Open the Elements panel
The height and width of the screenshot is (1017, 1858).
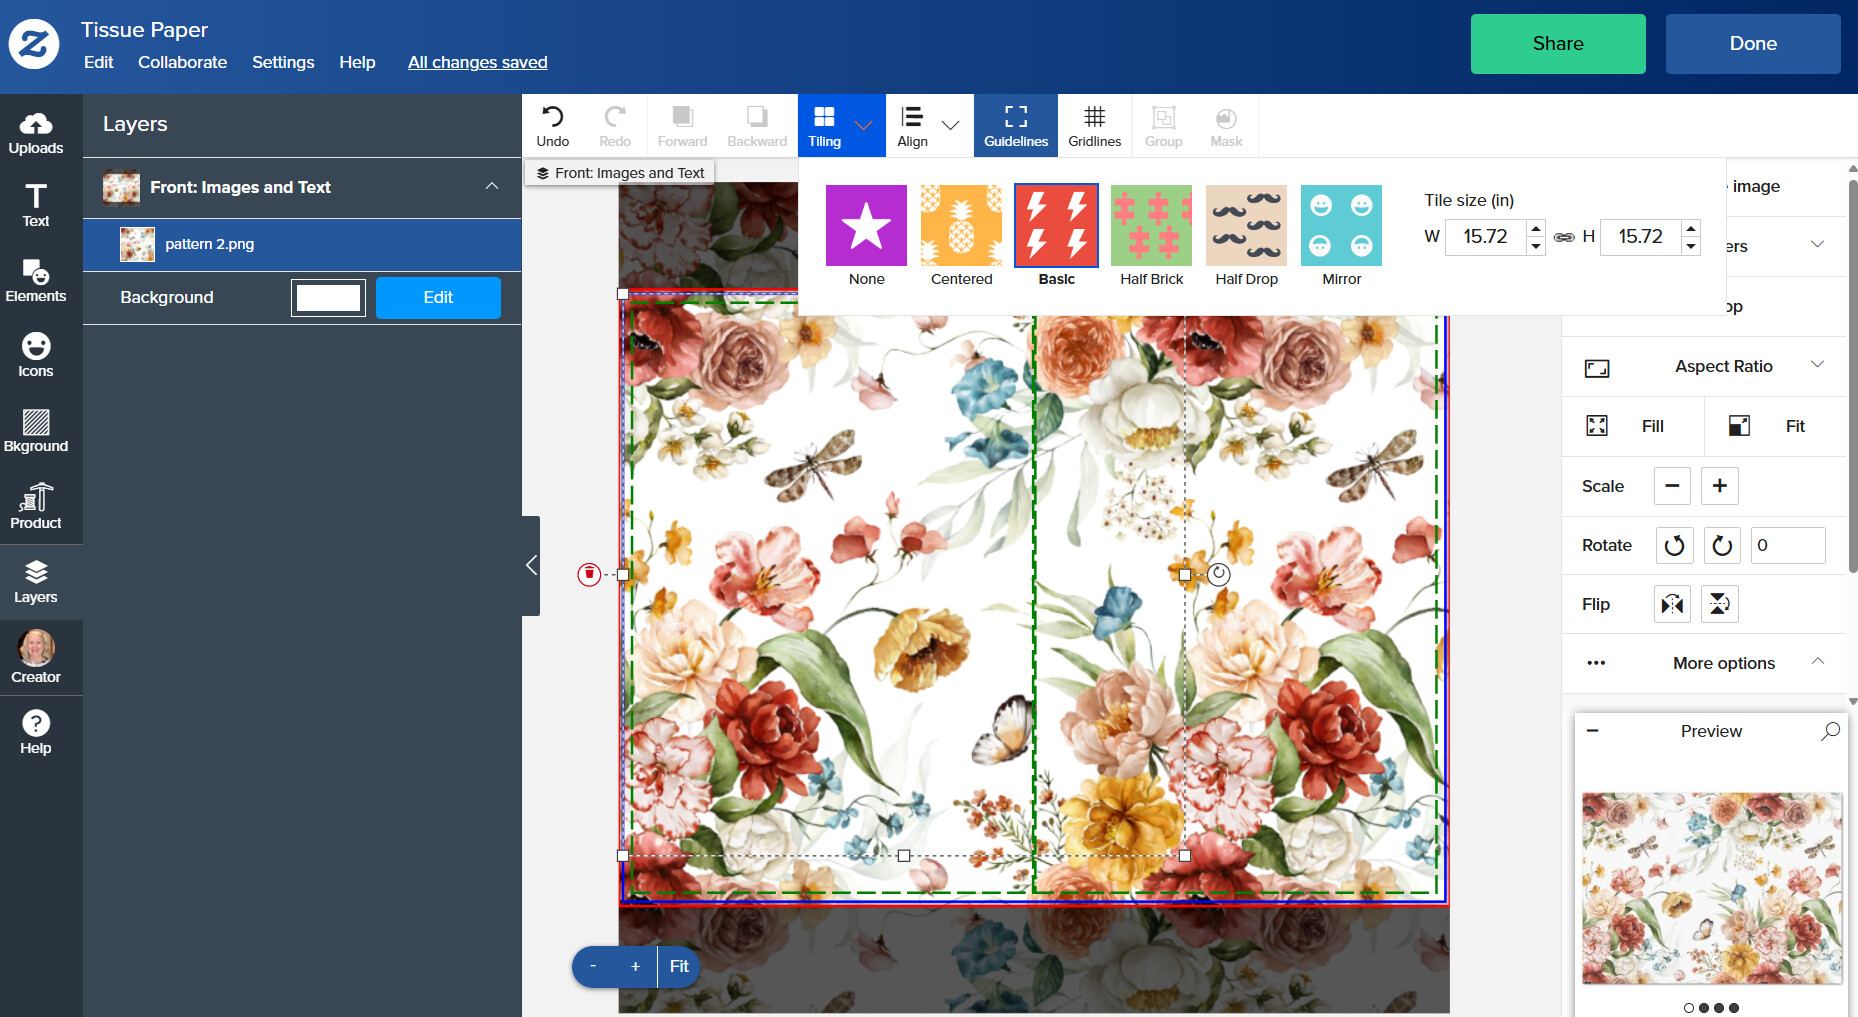pyautogui.click(x=36, y=280)
